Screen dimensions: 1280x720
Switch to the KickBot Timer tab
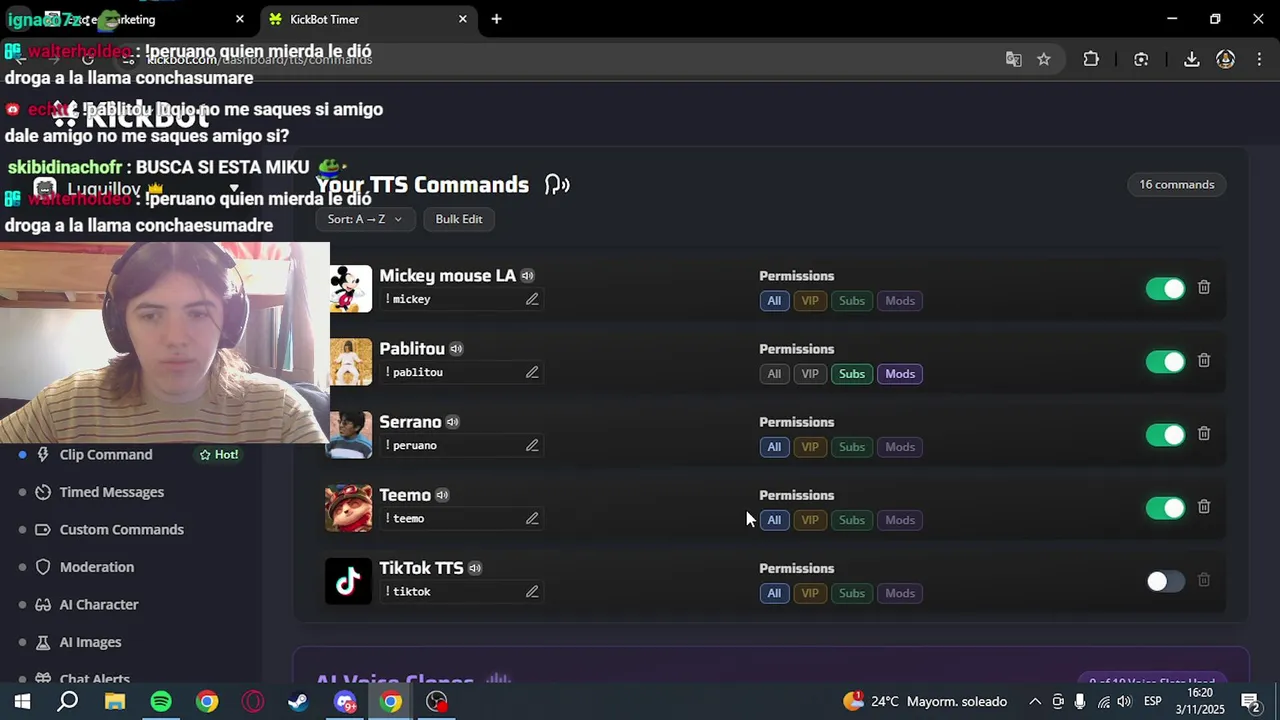click(367, 19)
